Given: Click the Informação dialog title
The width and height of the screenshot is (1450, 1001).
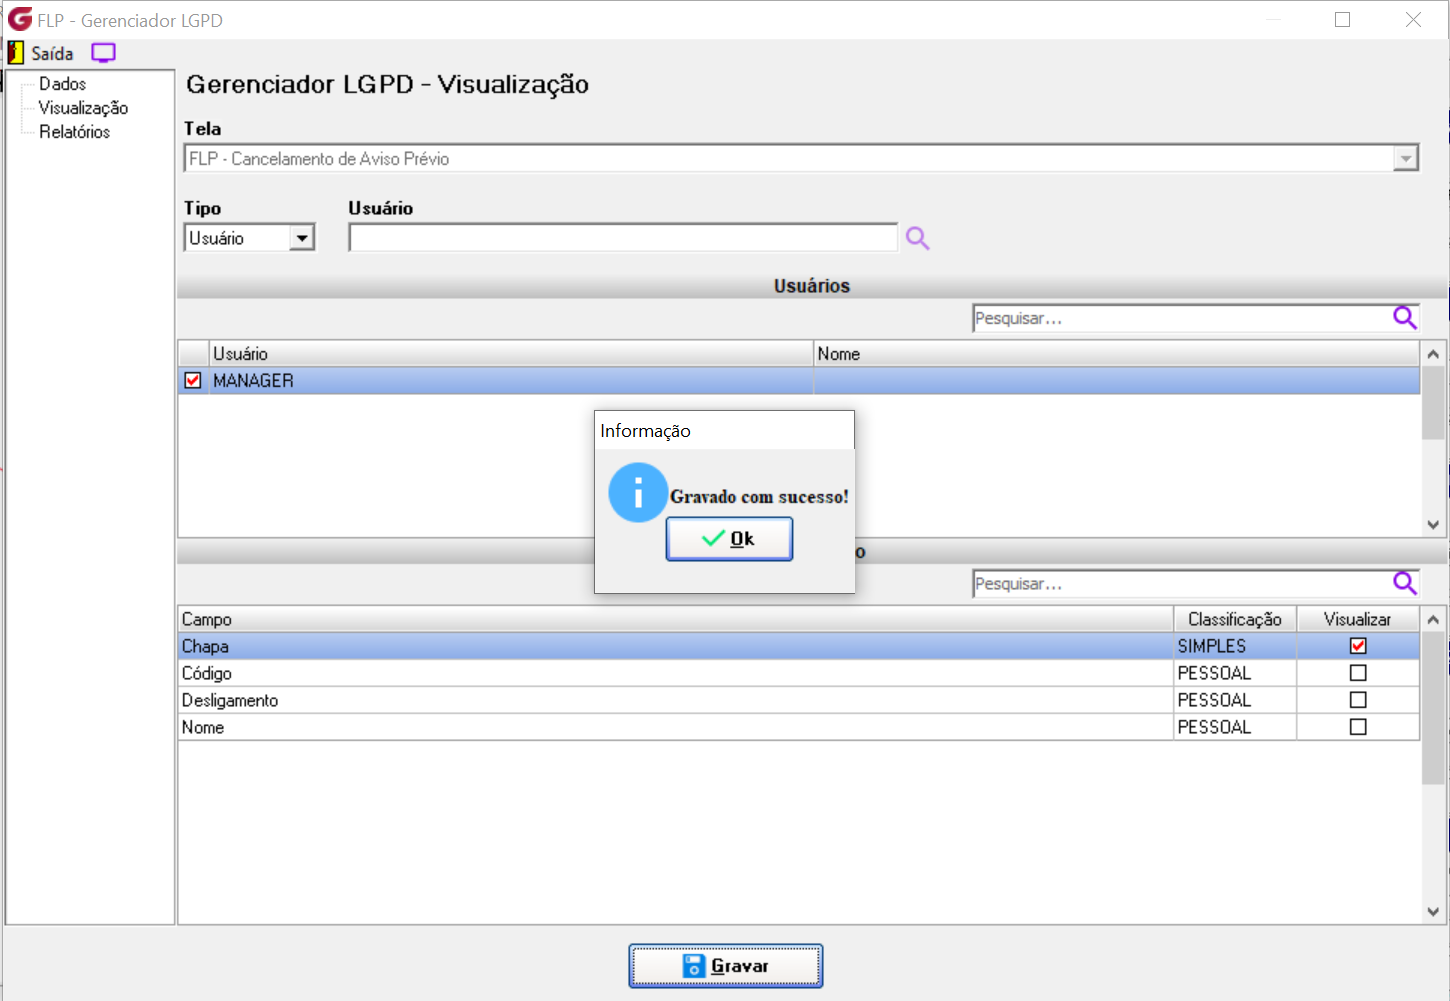Looking at the screenshot, I should (x=645, y=431).
